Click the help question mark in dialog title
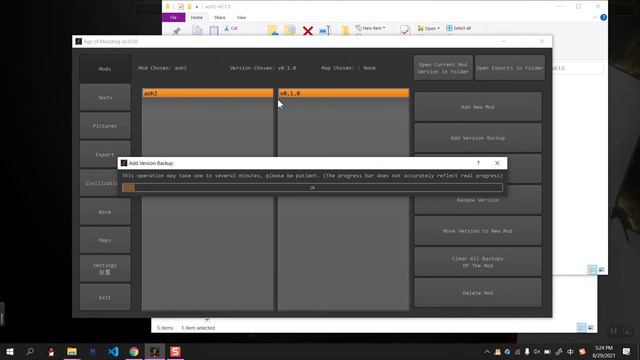Image resolution: width=640 pixels, height=360 pixels. [478, 163]
